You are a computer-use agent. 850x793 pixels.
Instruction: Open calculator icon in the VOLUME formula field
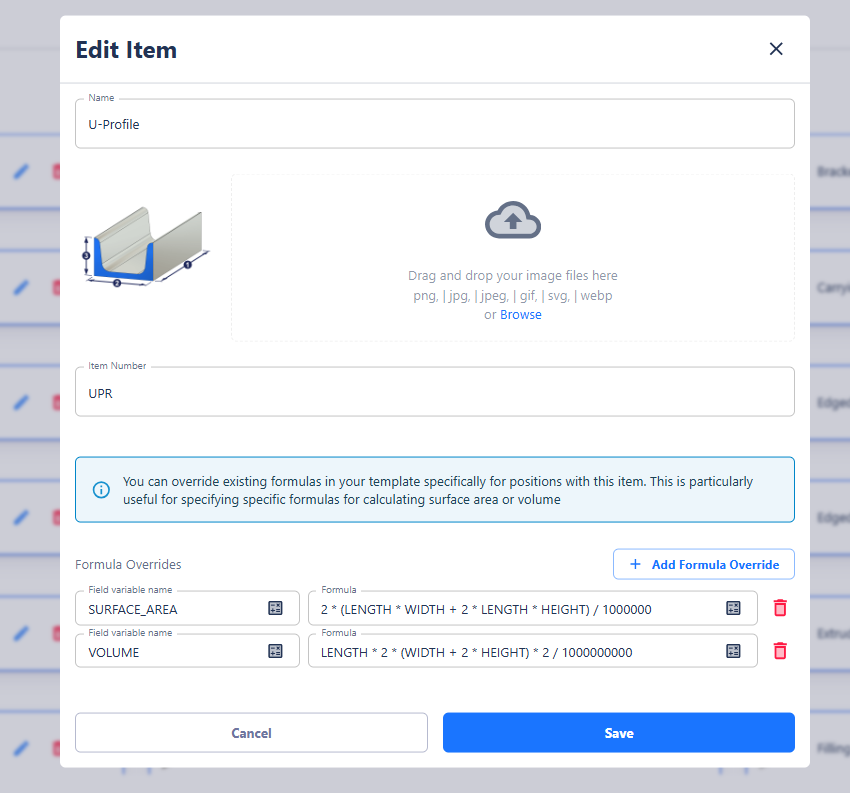click(733, 651)
